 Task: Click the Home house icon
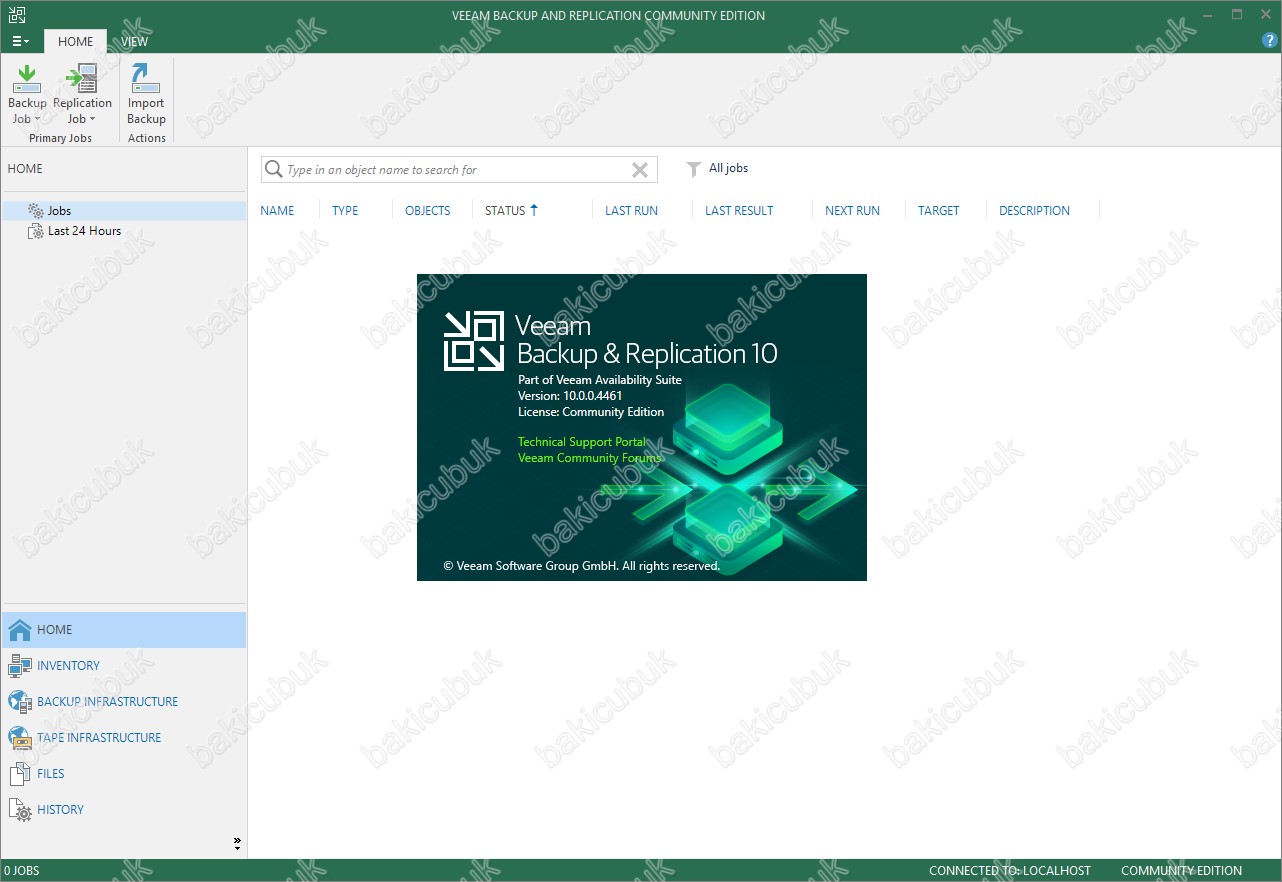[20, 630]
